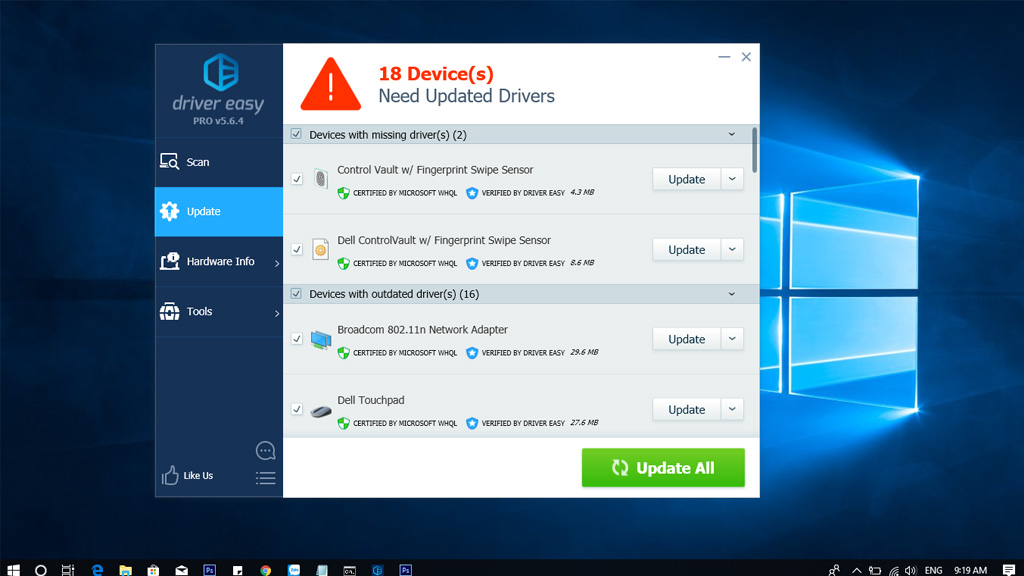Viewport: 1024px width, 576px height.
Task: Open Command Prompt from the taskbar
Action: pyautogui.click(x=349, y=570)
